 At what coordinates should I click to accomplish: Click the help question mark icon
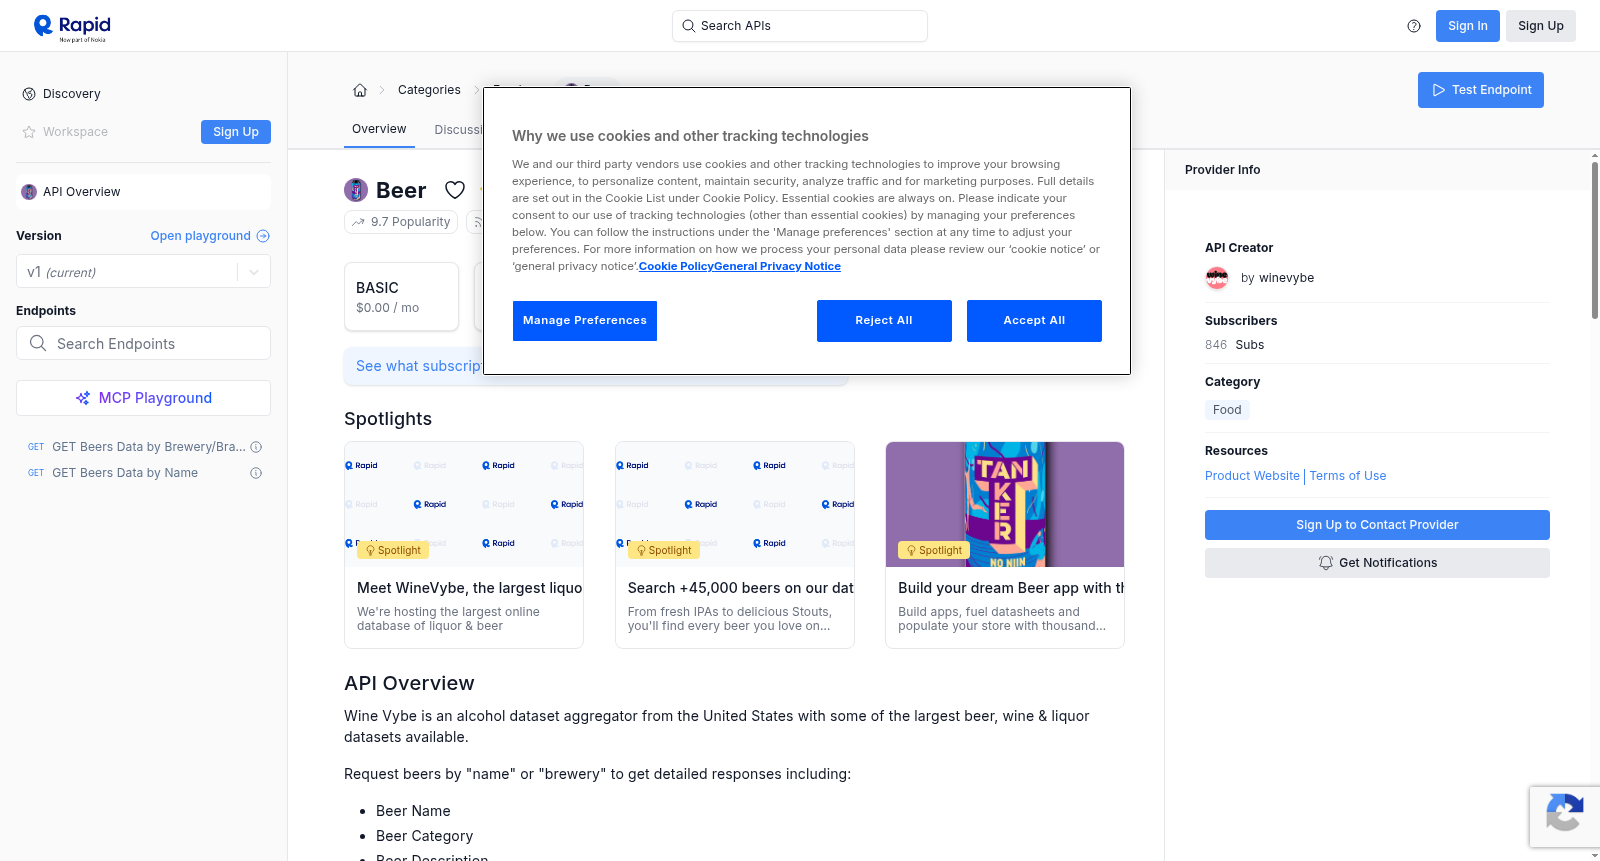(1414, 26)
